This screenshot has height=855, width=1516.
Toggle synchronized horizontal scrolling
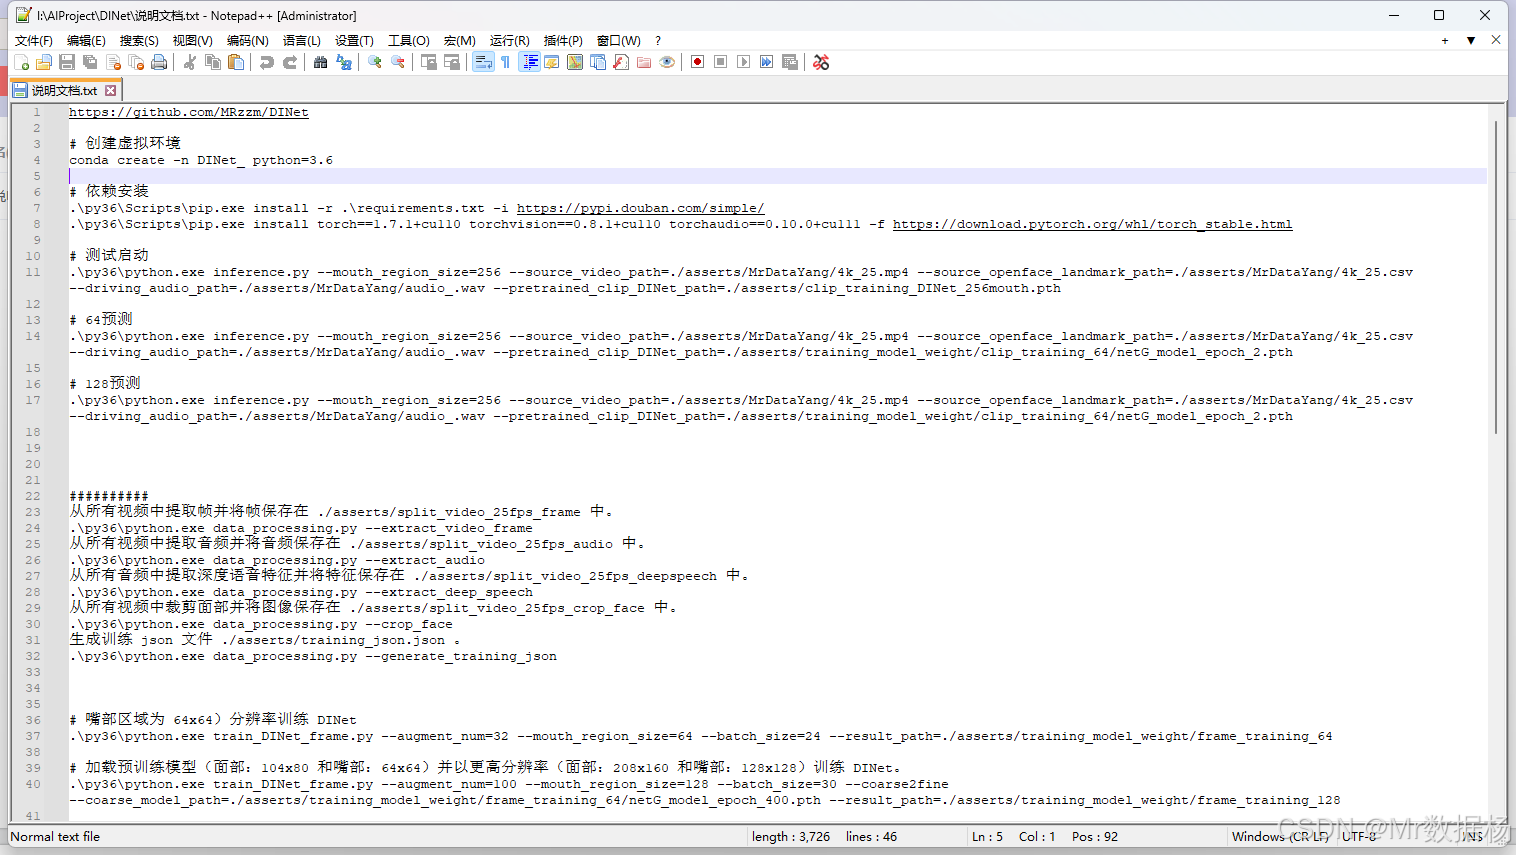pyautogui.click(x=452, y=62)
